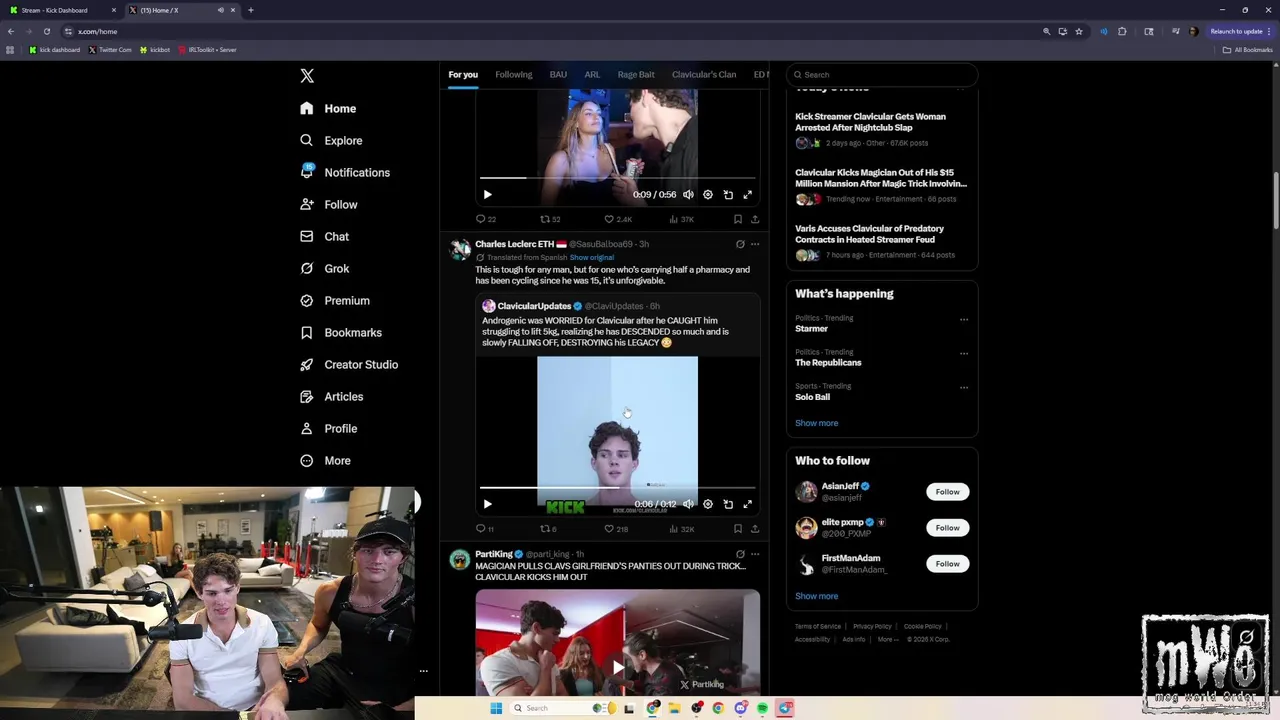
Task: Open the Grok icon on PartiKing post
Action: tap(740, 554)
